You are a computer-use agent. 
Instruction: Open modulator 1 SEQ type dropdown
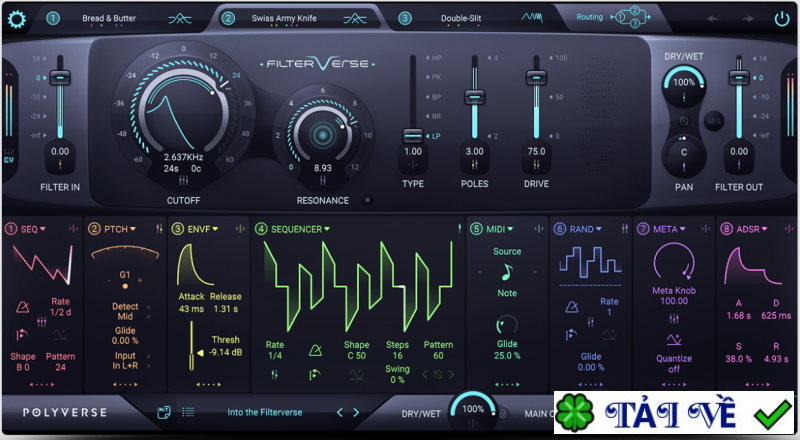pyautogui.click(x=33, y=229)
